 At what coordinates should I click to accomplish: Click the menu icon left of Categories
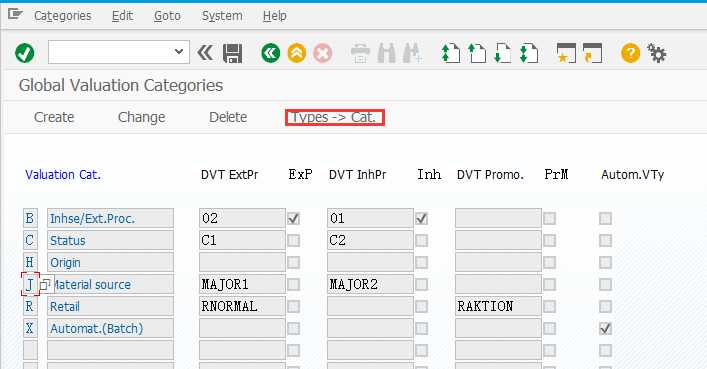pos(15,14)
